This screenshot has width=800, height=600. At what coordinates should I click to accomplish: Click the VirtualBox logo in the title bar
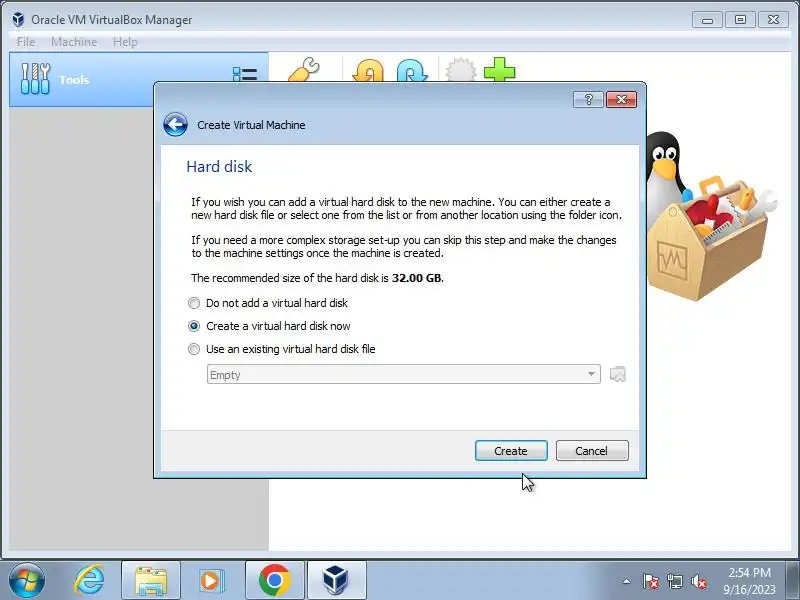pyautogui.click(x=18, y=20)
